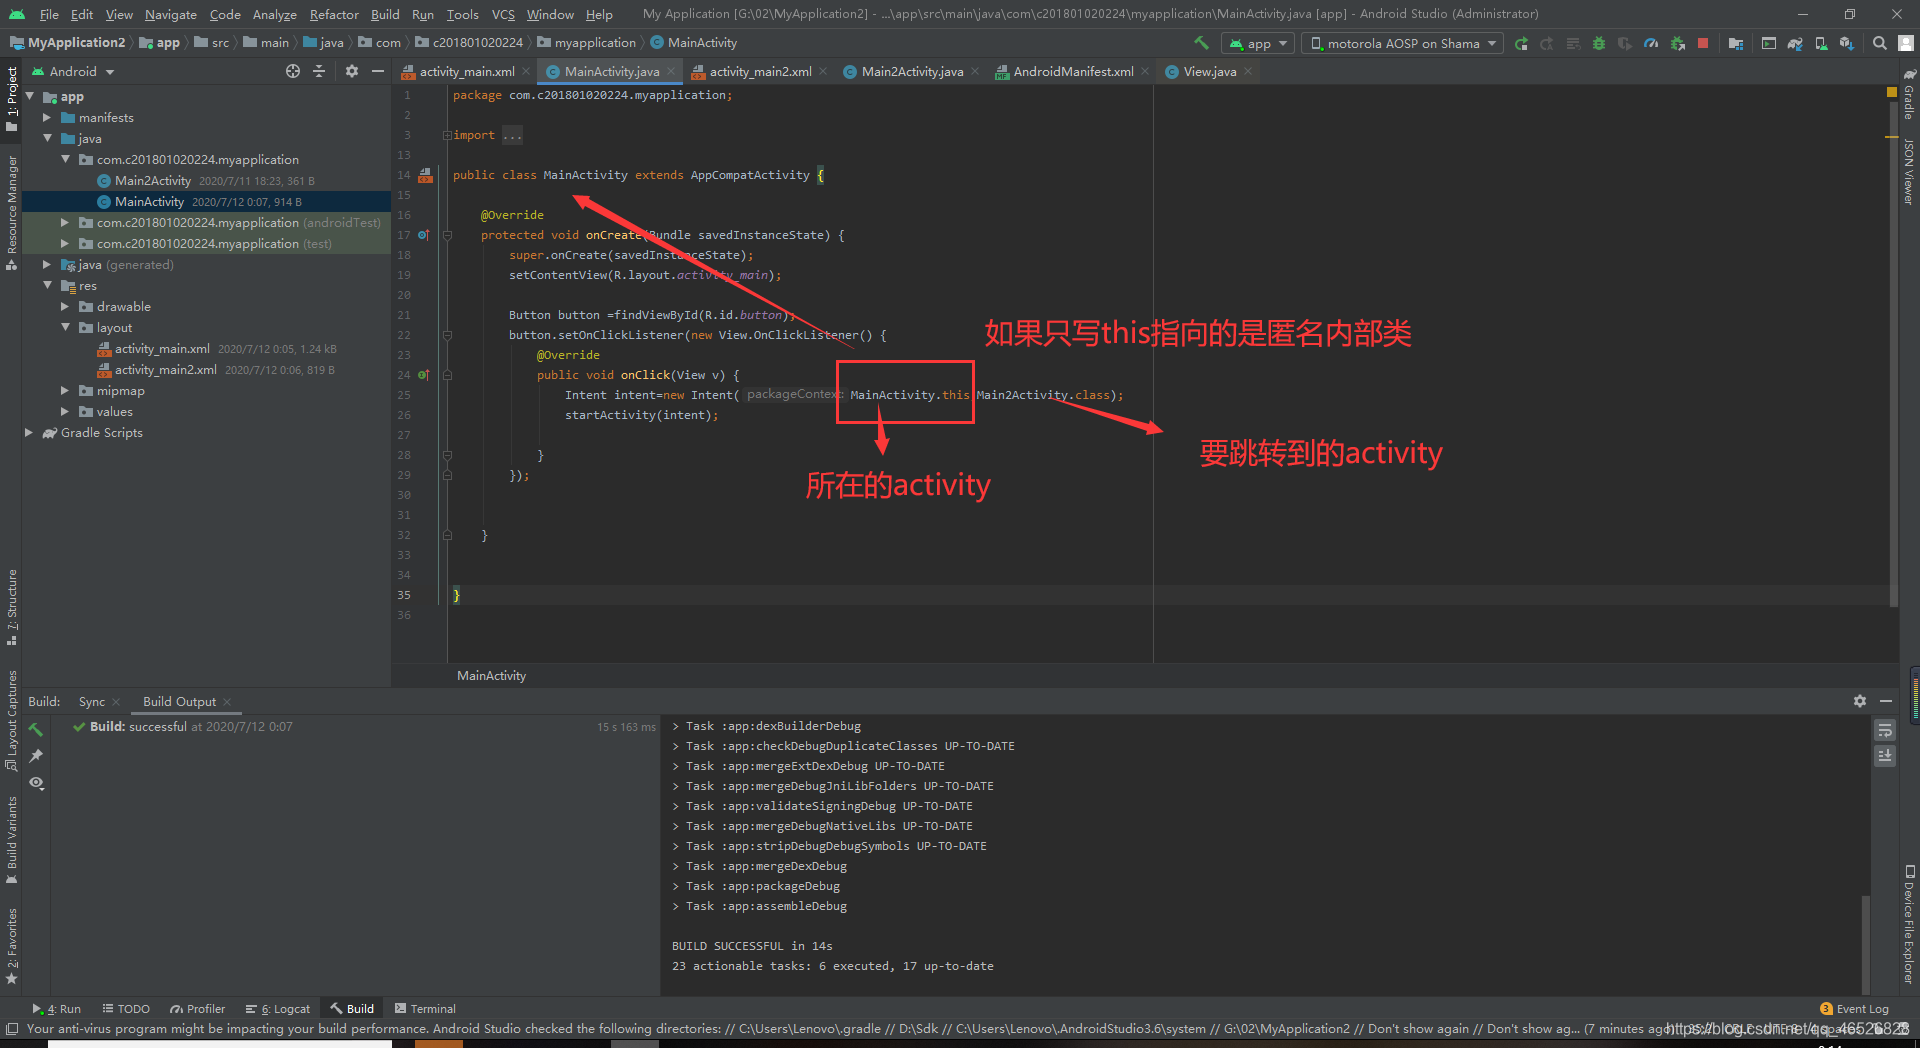Click gutter override icon beside onCreate method
Image resolution: width=1920 pixels, height=1048 pixels.
[423, 235]
